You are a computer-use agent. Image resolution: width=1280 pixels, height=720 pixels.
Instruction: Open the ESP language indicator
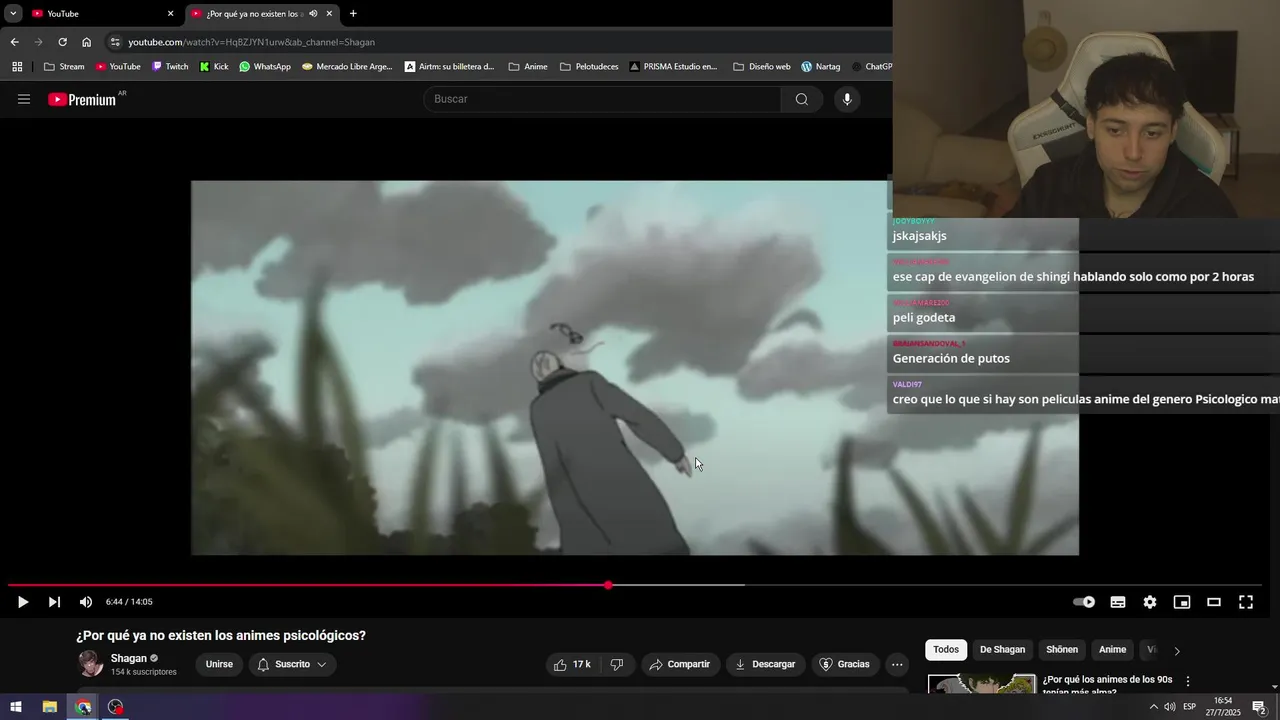click(1189, 707)
